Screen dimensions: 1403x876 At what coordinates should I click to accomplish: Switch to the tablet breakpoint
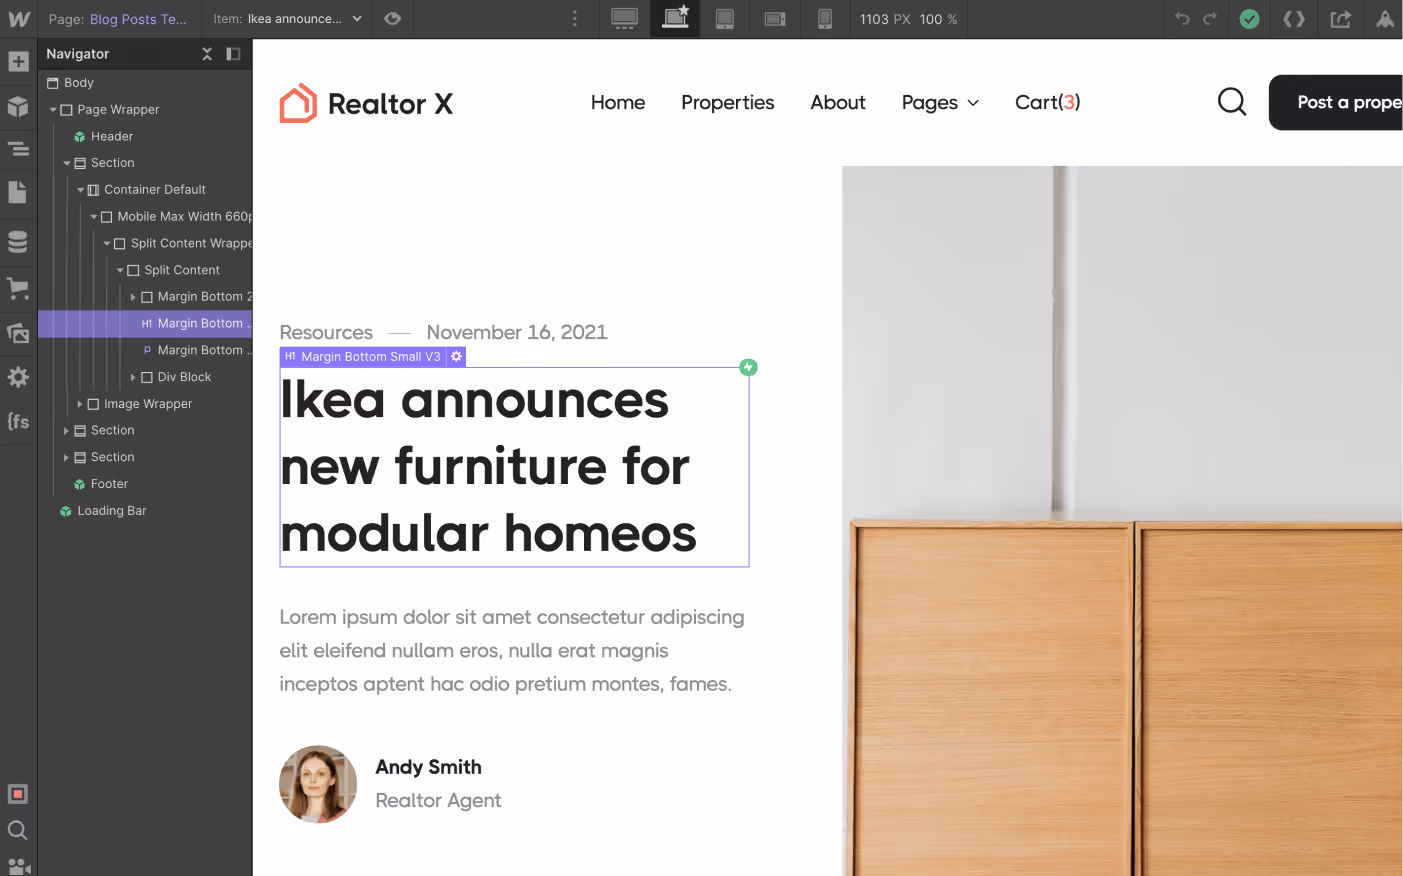click(725, 19)
